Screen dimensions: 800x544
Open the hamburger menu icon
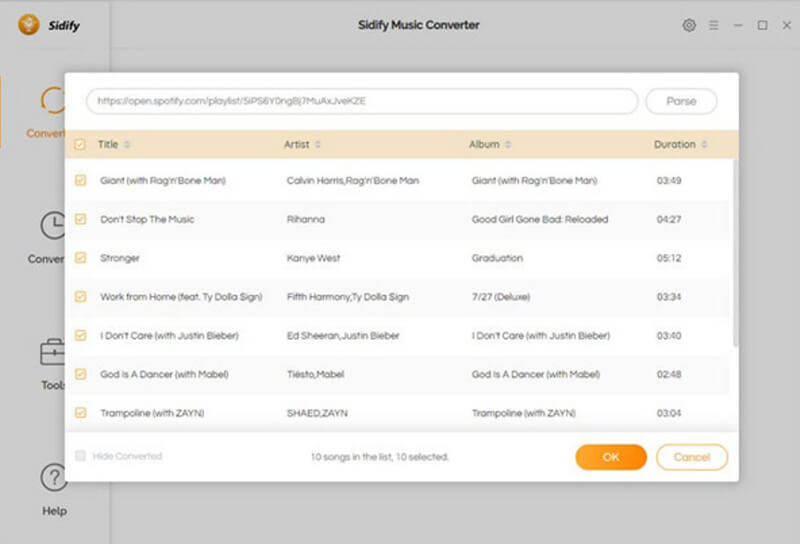click(x=714, y=25)
